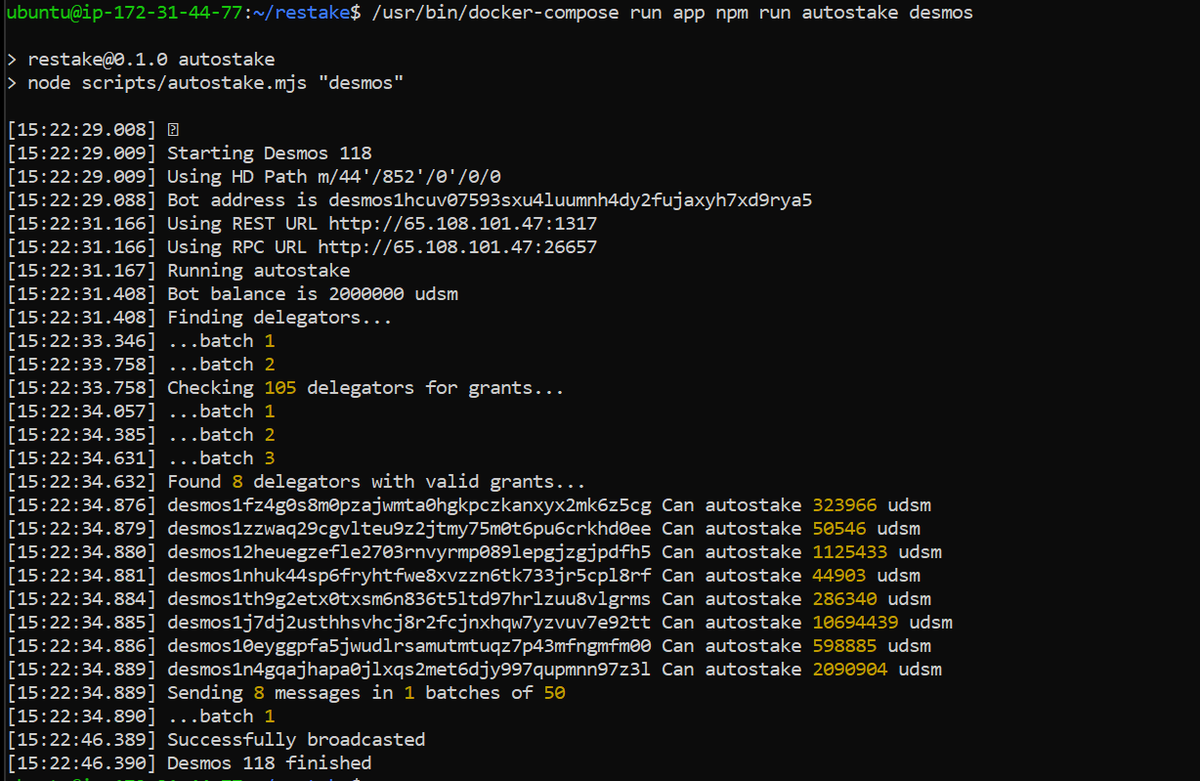Click 'node scripts/autostake.mjs "desmos"' line
Screen dimensions: 1200x781
[x=215, y=83]
